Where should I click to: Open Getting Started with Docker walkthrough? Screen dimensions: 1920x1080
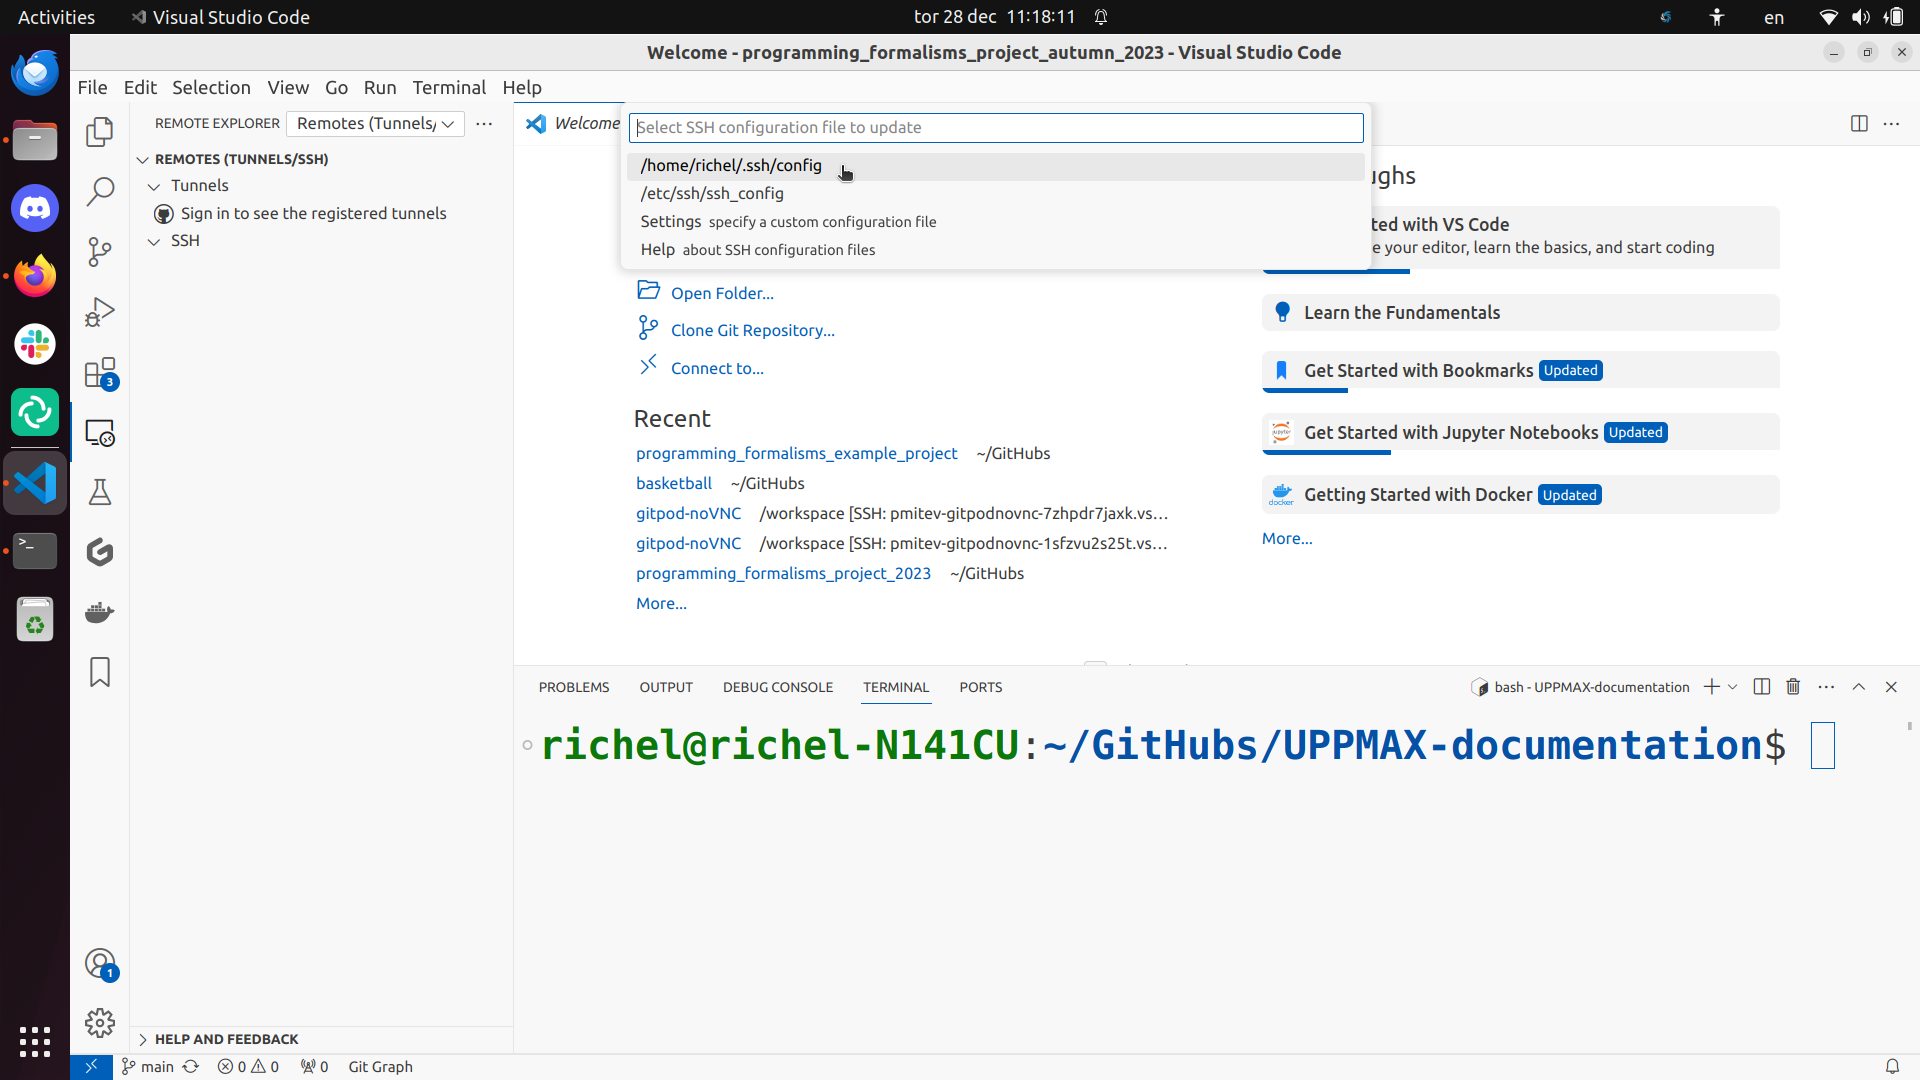click(1520, 495)
